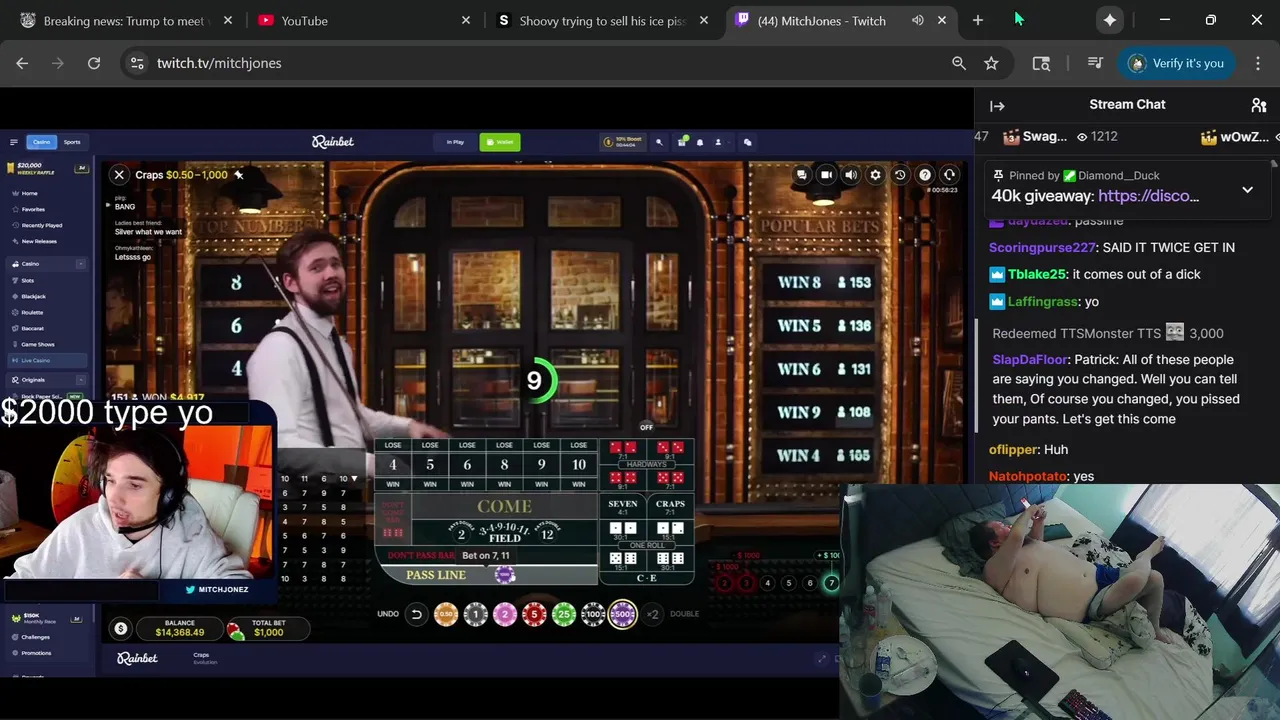Screen dimensions: 1280x720
Task: Switch to the Shoovy browser tab
Action: pyautogui.click(x=603, y=20)
